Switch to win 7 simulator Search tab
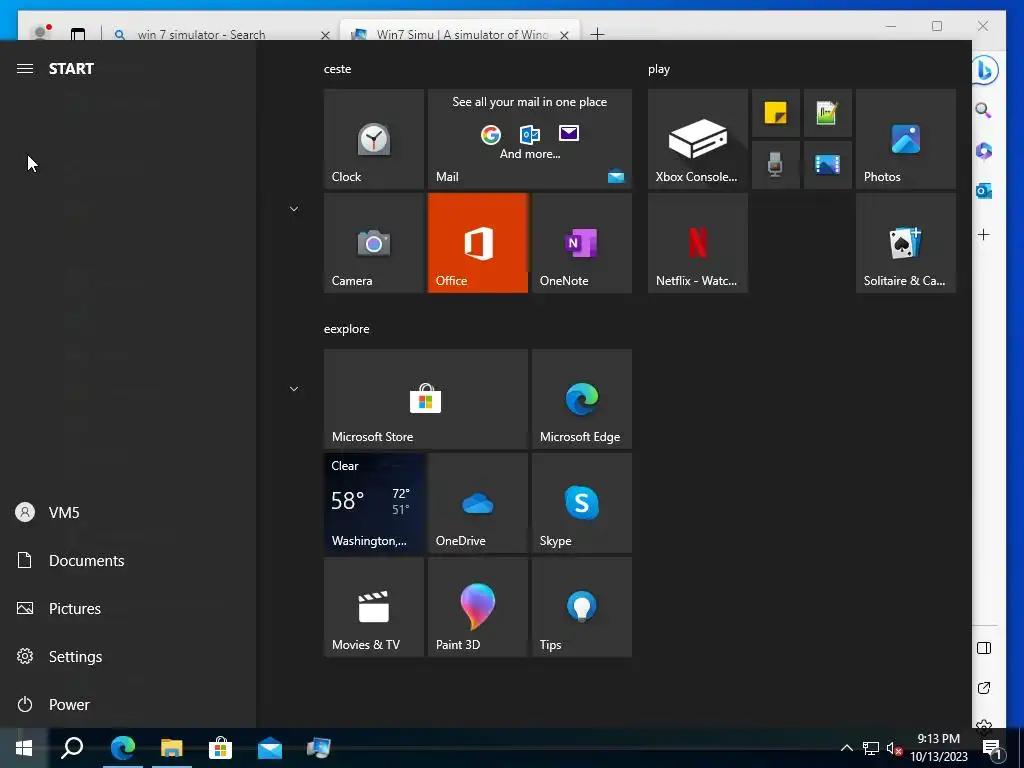This screenshot has width=1024, height=768. [x=201, y=35]
